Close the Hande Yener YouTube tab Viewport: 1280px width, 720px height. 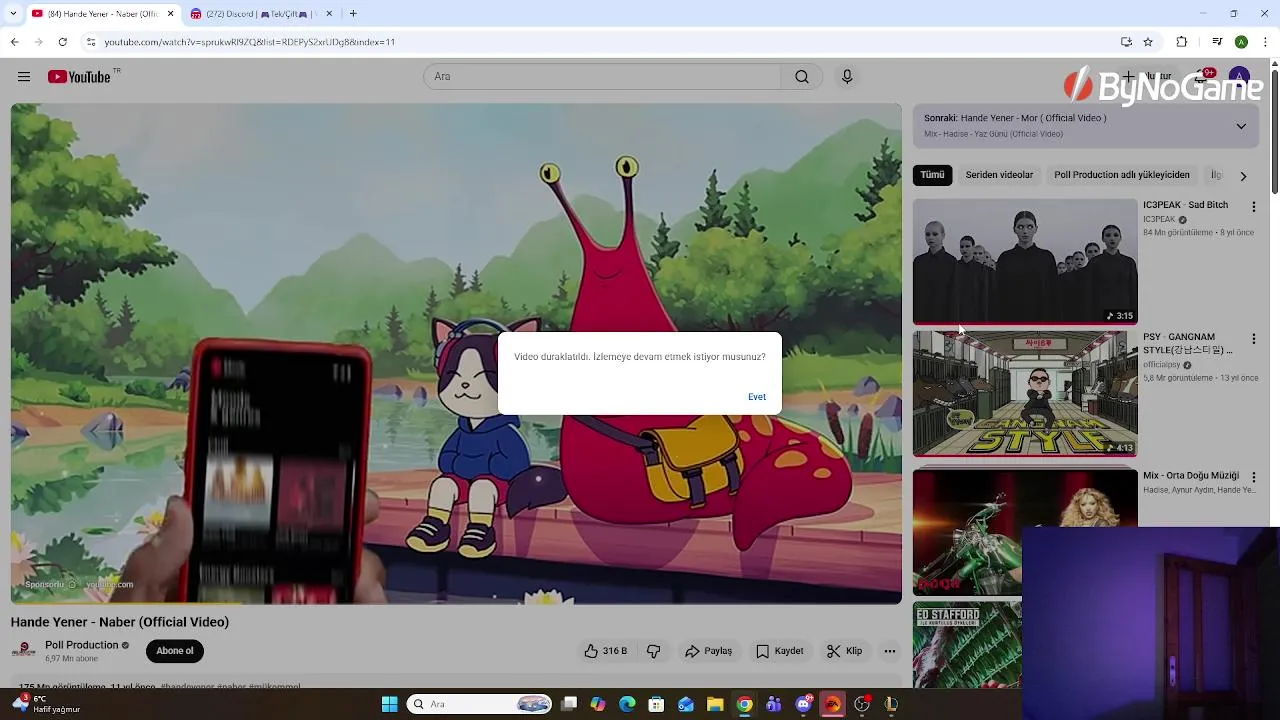170,14
